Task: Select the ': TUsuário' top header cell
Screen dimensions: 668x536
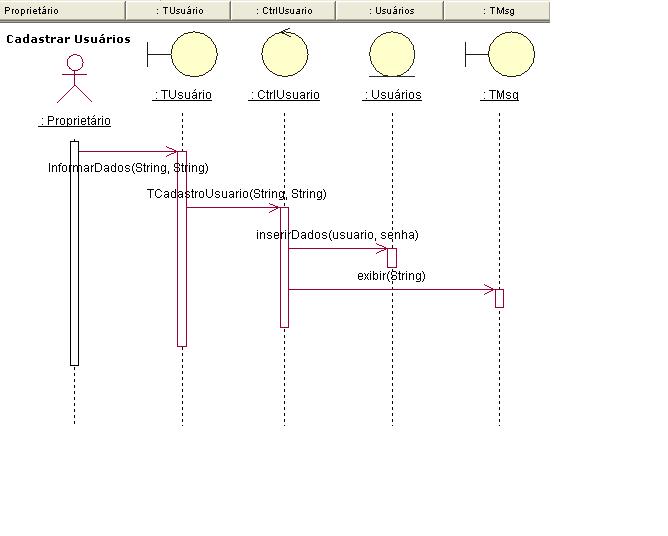Action: (178, 11)
